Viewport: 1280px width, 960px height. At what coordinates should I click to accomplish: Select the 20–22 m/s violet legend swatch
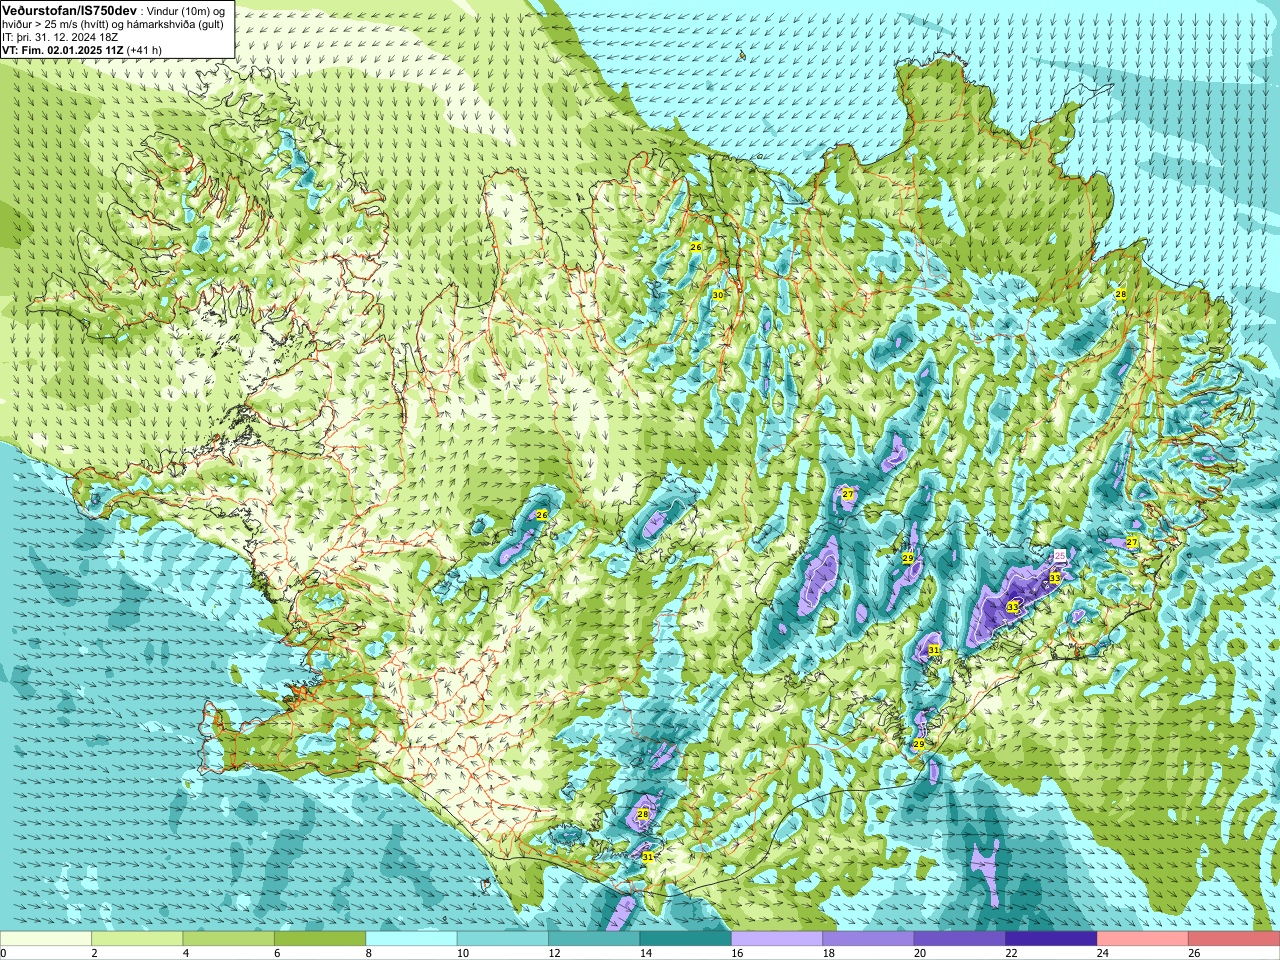(x=960, y=939)
